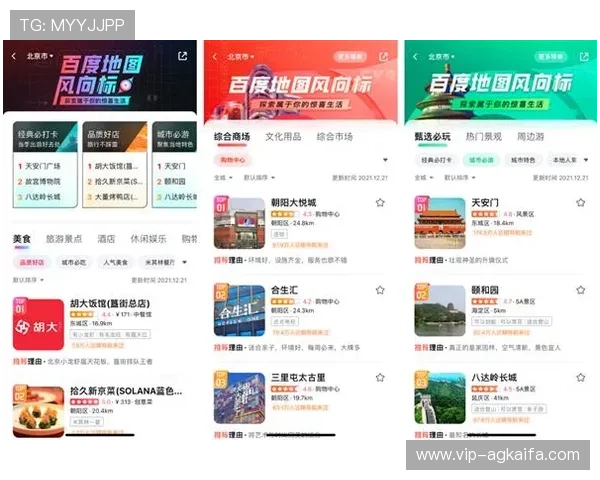
Task: Open 拾久新京菜(SOLANA蓝色… listing title
Action: point(126,391)
